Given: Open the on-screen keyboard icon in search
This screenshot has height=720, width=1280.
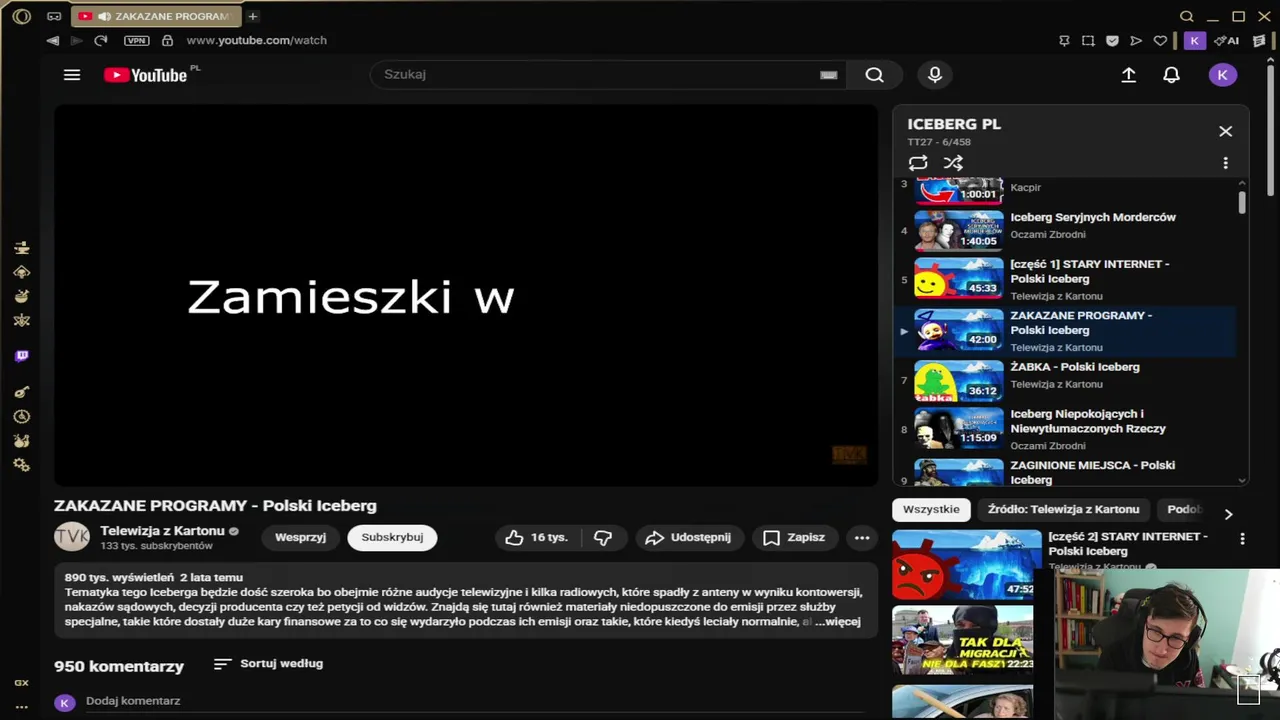Looking at the screenshot, I should (x=828, y=75).
